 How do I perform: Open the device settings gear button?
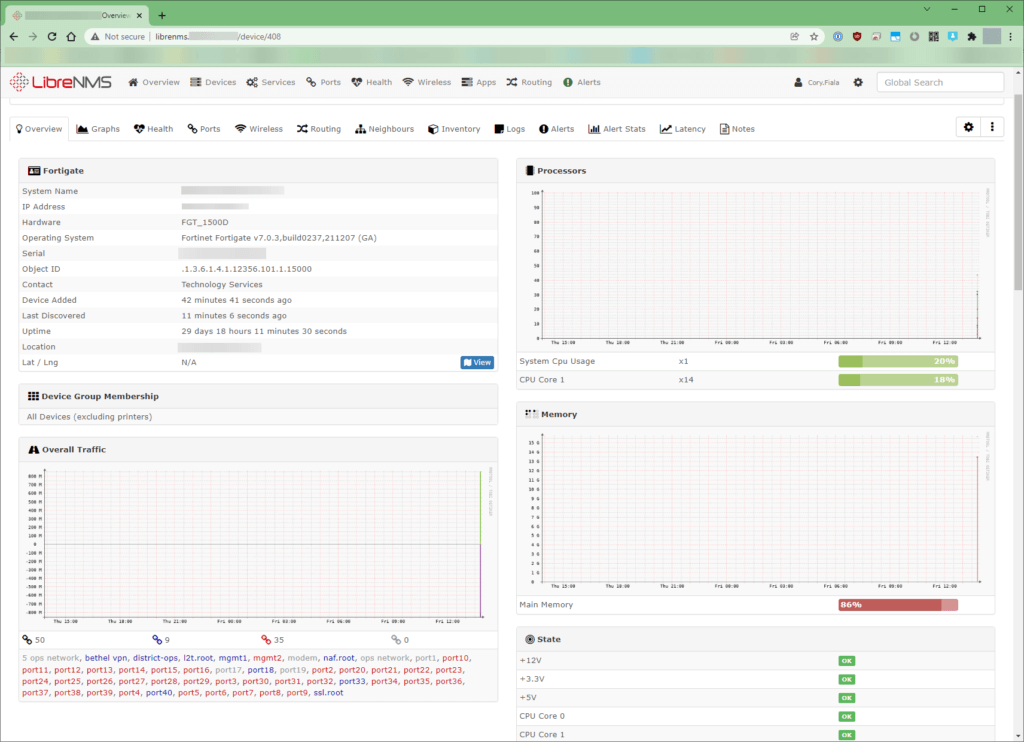[968, 127]
